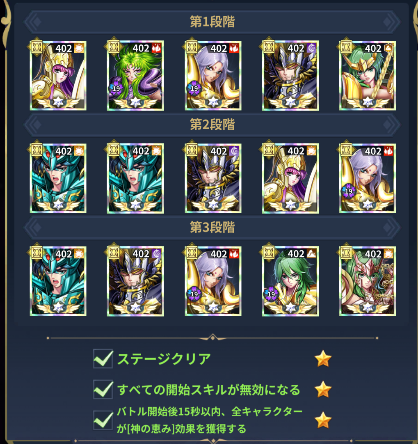This screenshot has height=444, width=418.
Task: Choose the lavender-haired gold saint in 第2段階
Action: point(368,178)
